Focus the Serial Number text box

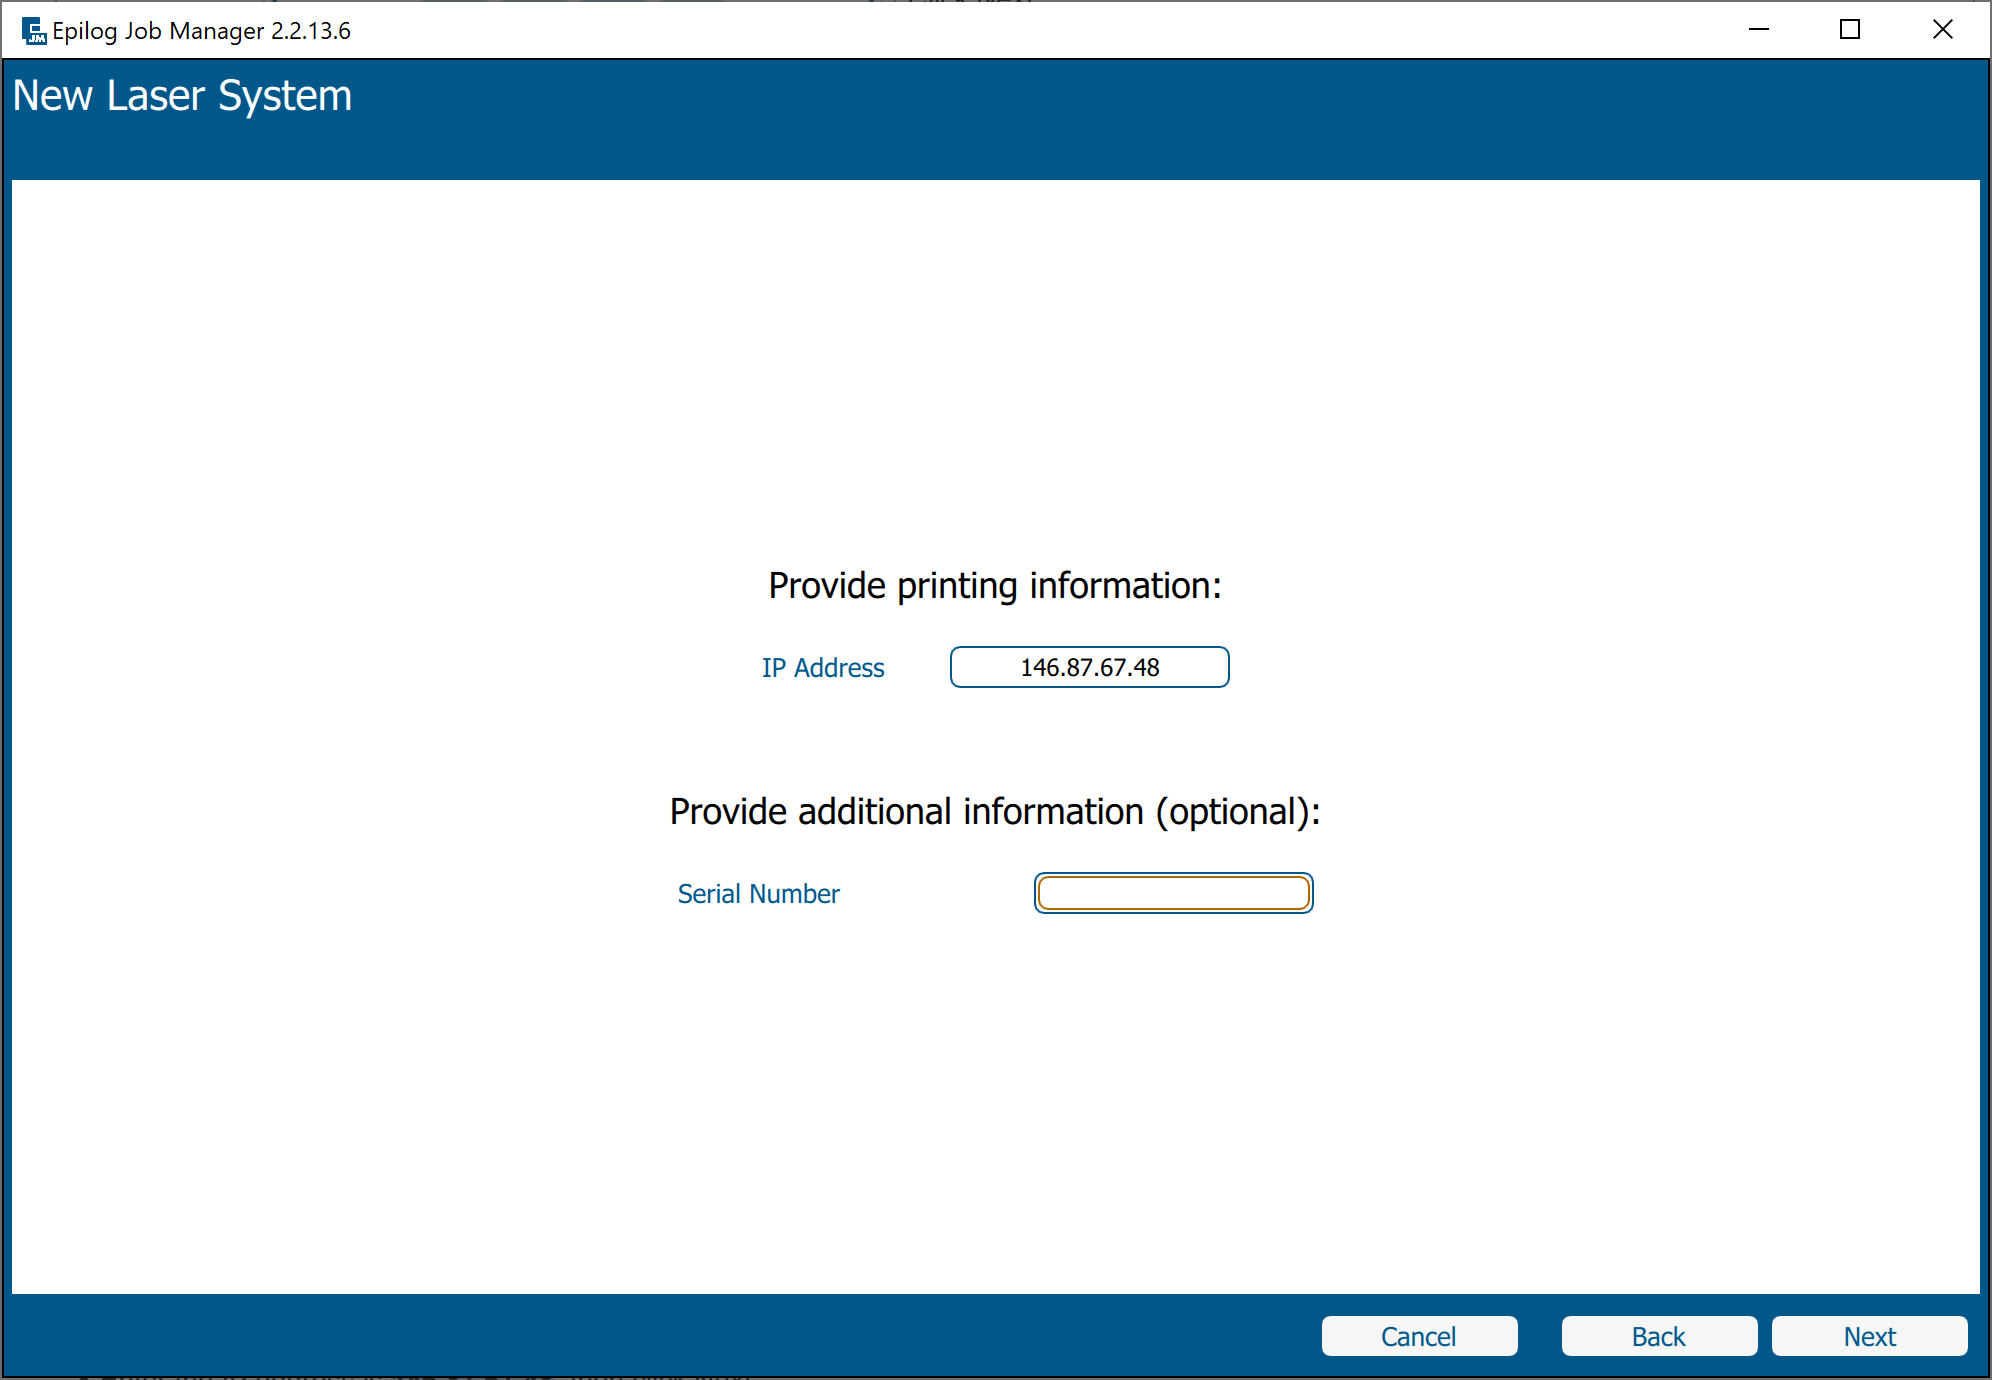coord(1173,893)
